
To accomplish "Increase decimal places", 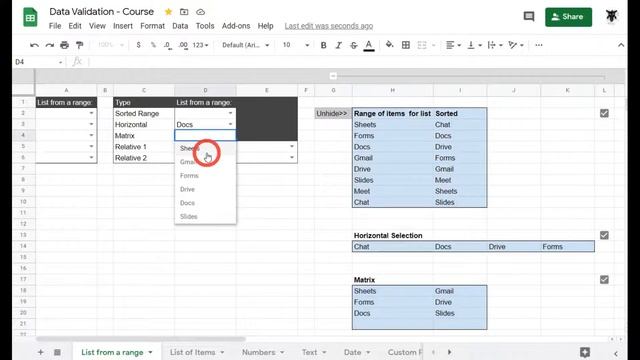I will point(183,45).
